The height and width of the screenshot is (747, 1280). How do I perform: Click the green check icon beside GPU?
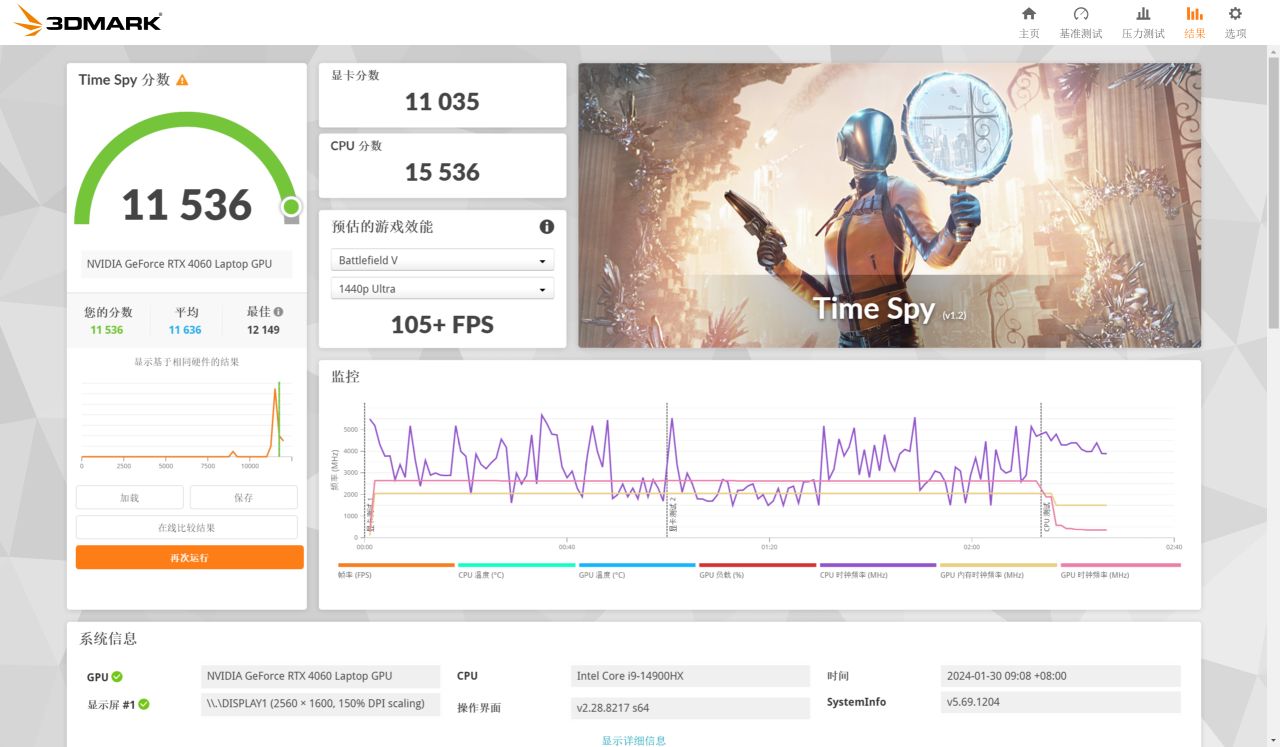117,677
